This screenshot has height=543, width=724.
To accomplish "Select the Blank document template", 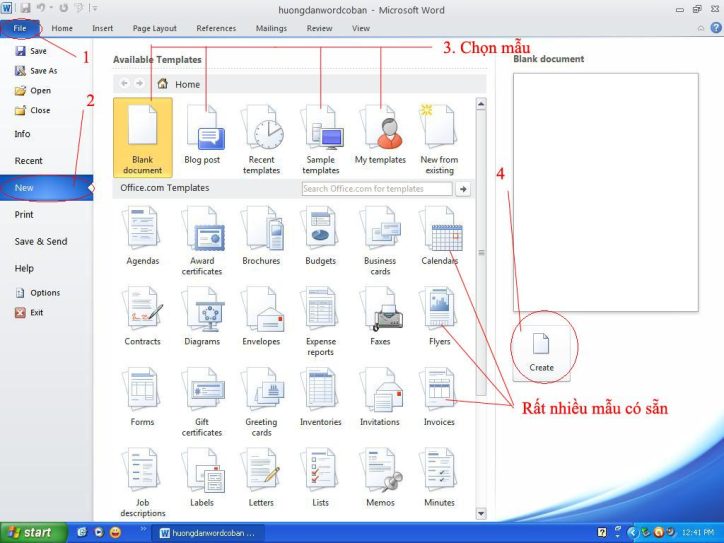I will (x=143, y=138).
